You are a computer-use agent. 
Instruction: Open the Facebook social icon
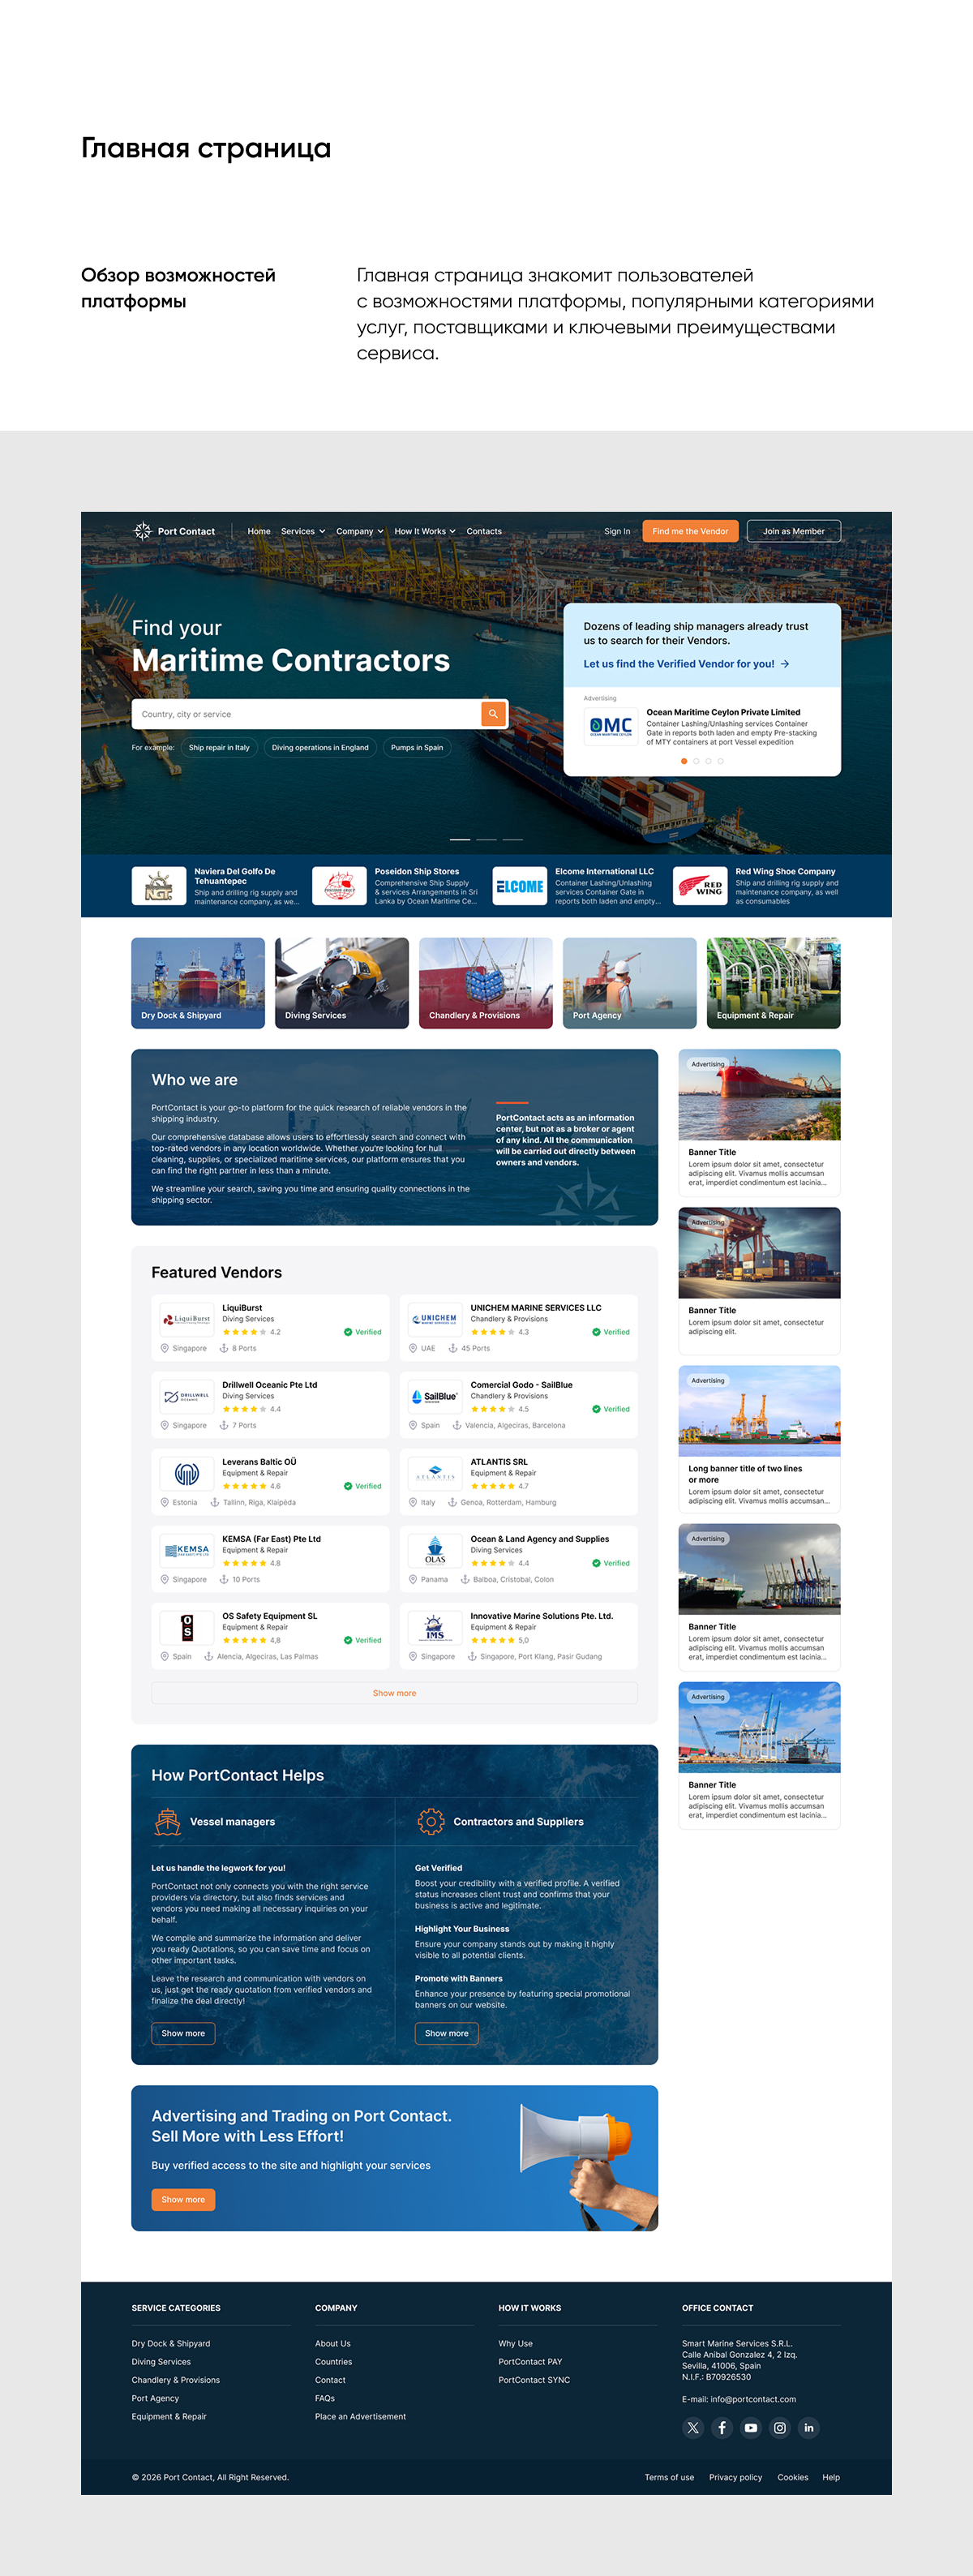[x=722, y=2427]
